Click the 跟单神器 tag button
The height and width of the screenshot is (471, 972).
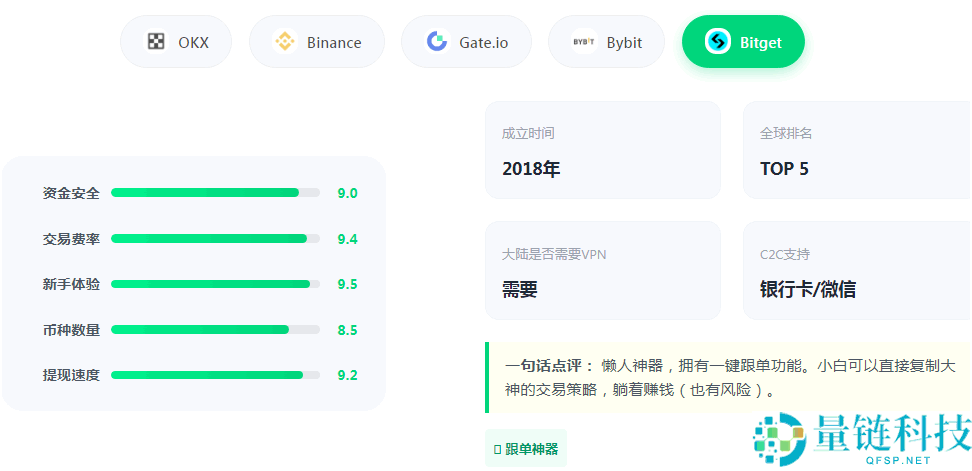[x=526, y=448]
